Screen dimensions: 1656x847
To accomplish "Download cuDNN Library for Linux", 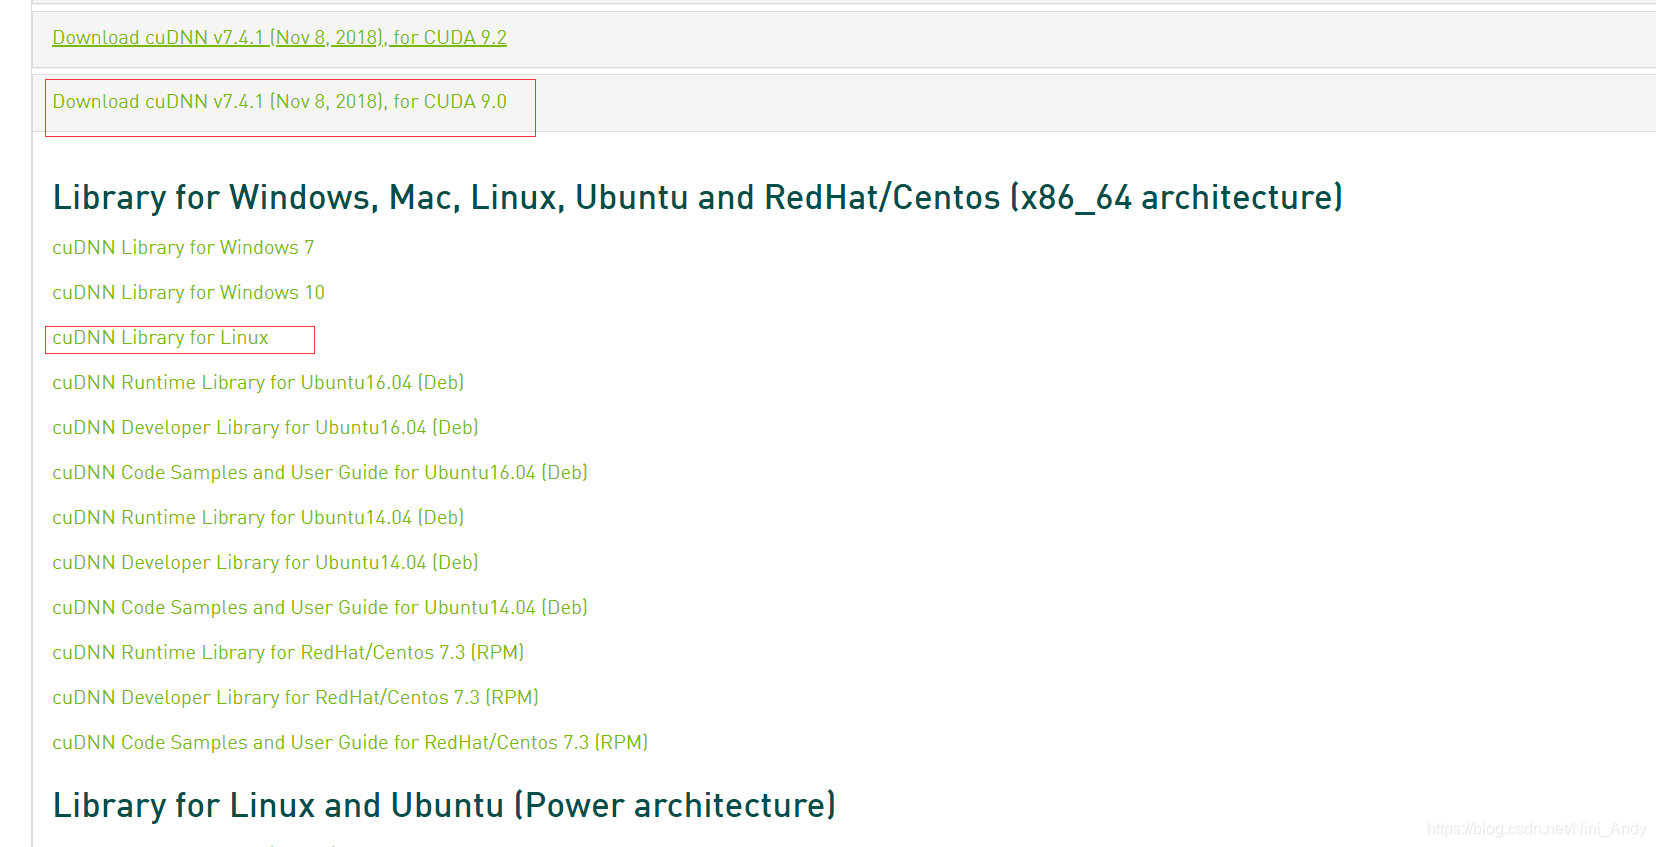I will (x=160, y=338).
